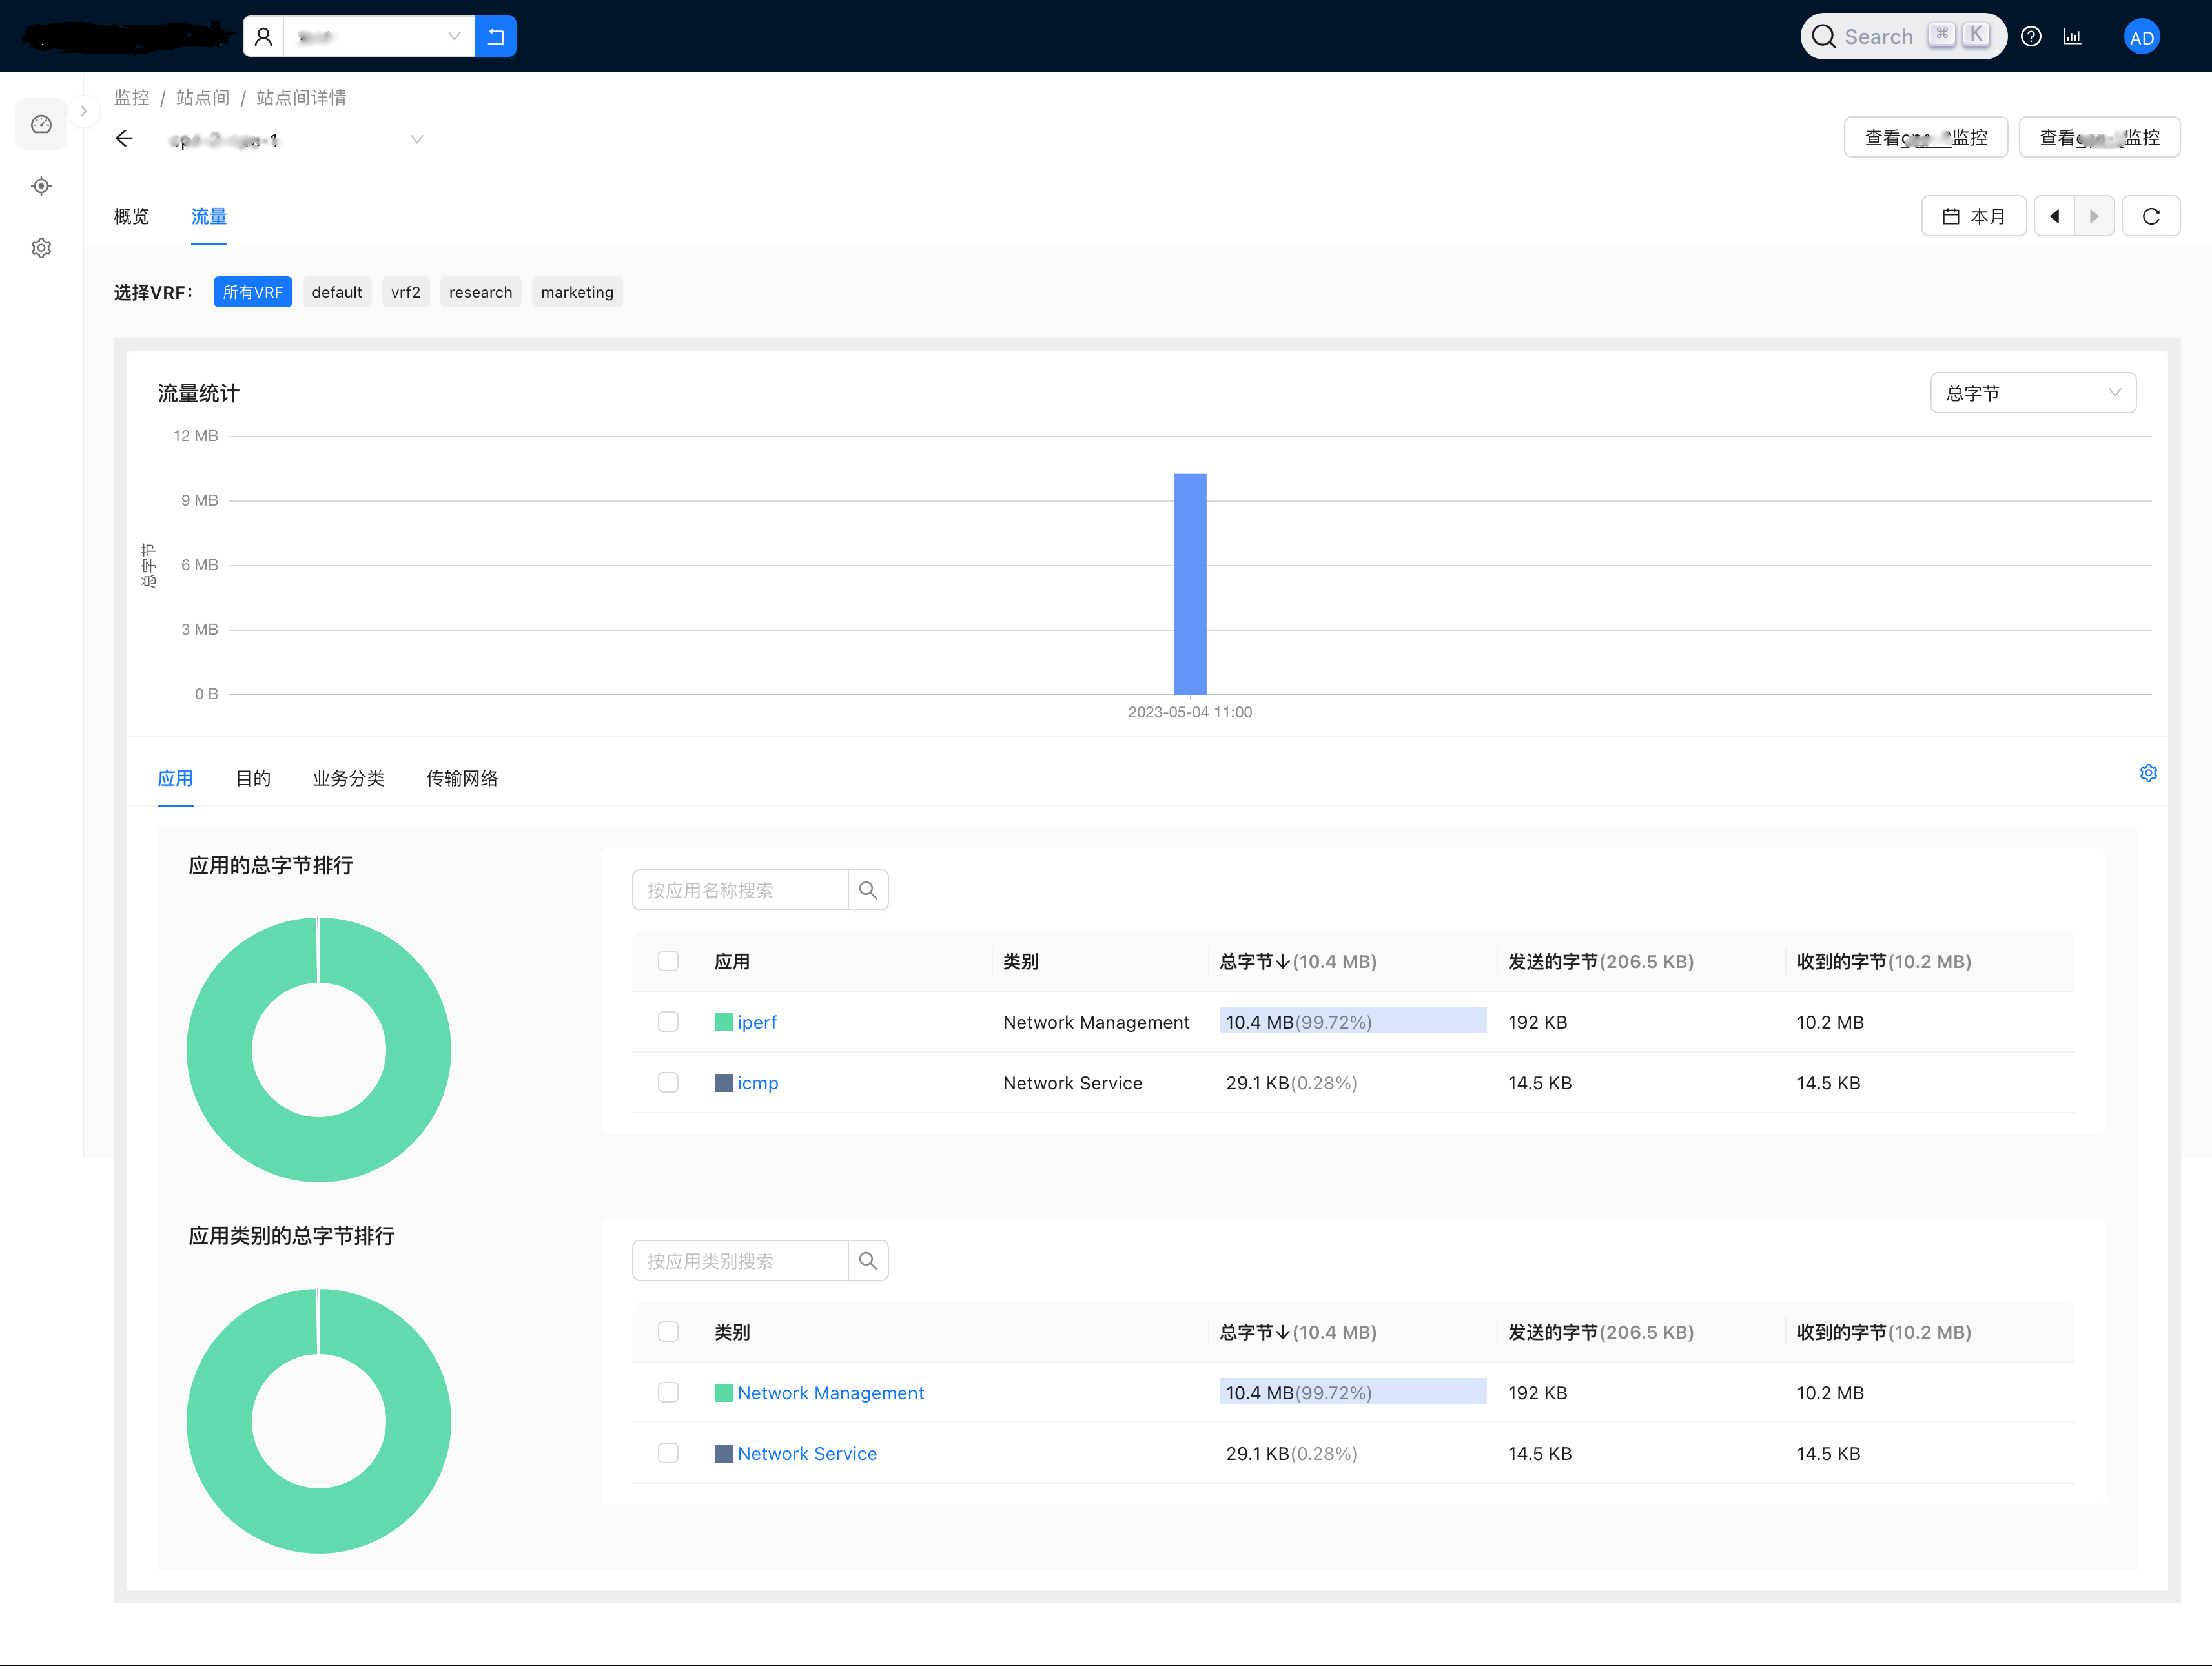The image size is (2212, 1666).
Task: Click the 按应用类别搜索 search field
Action: point(740,1261)
